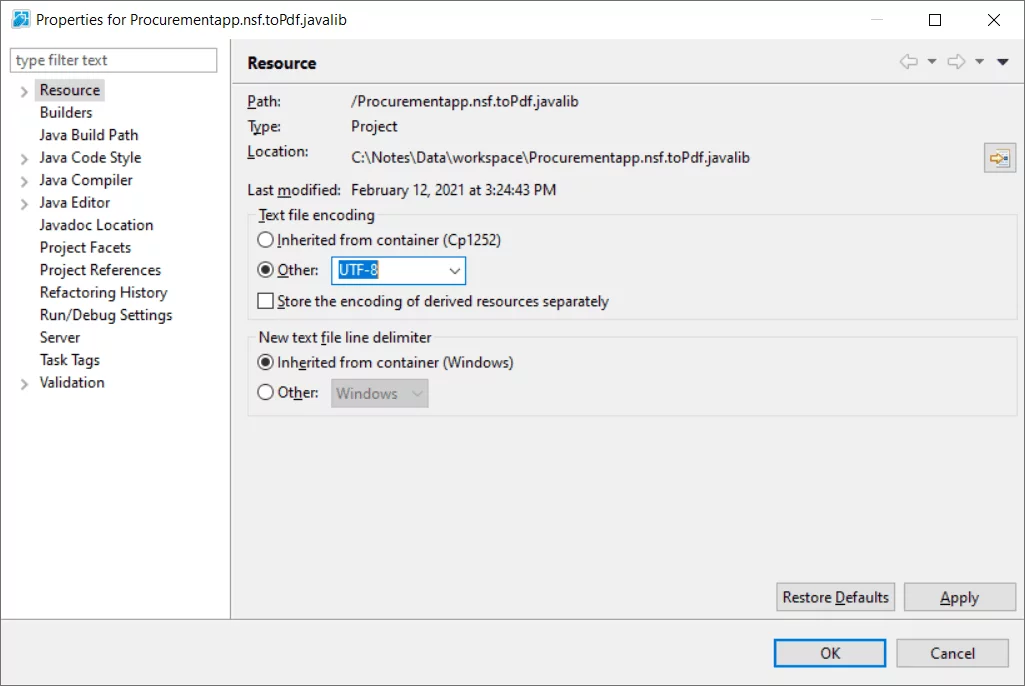This screenshot has height=686, width=1025.
Task: Enable Store the encoding of derived resources separately
Action: (265, 301)
